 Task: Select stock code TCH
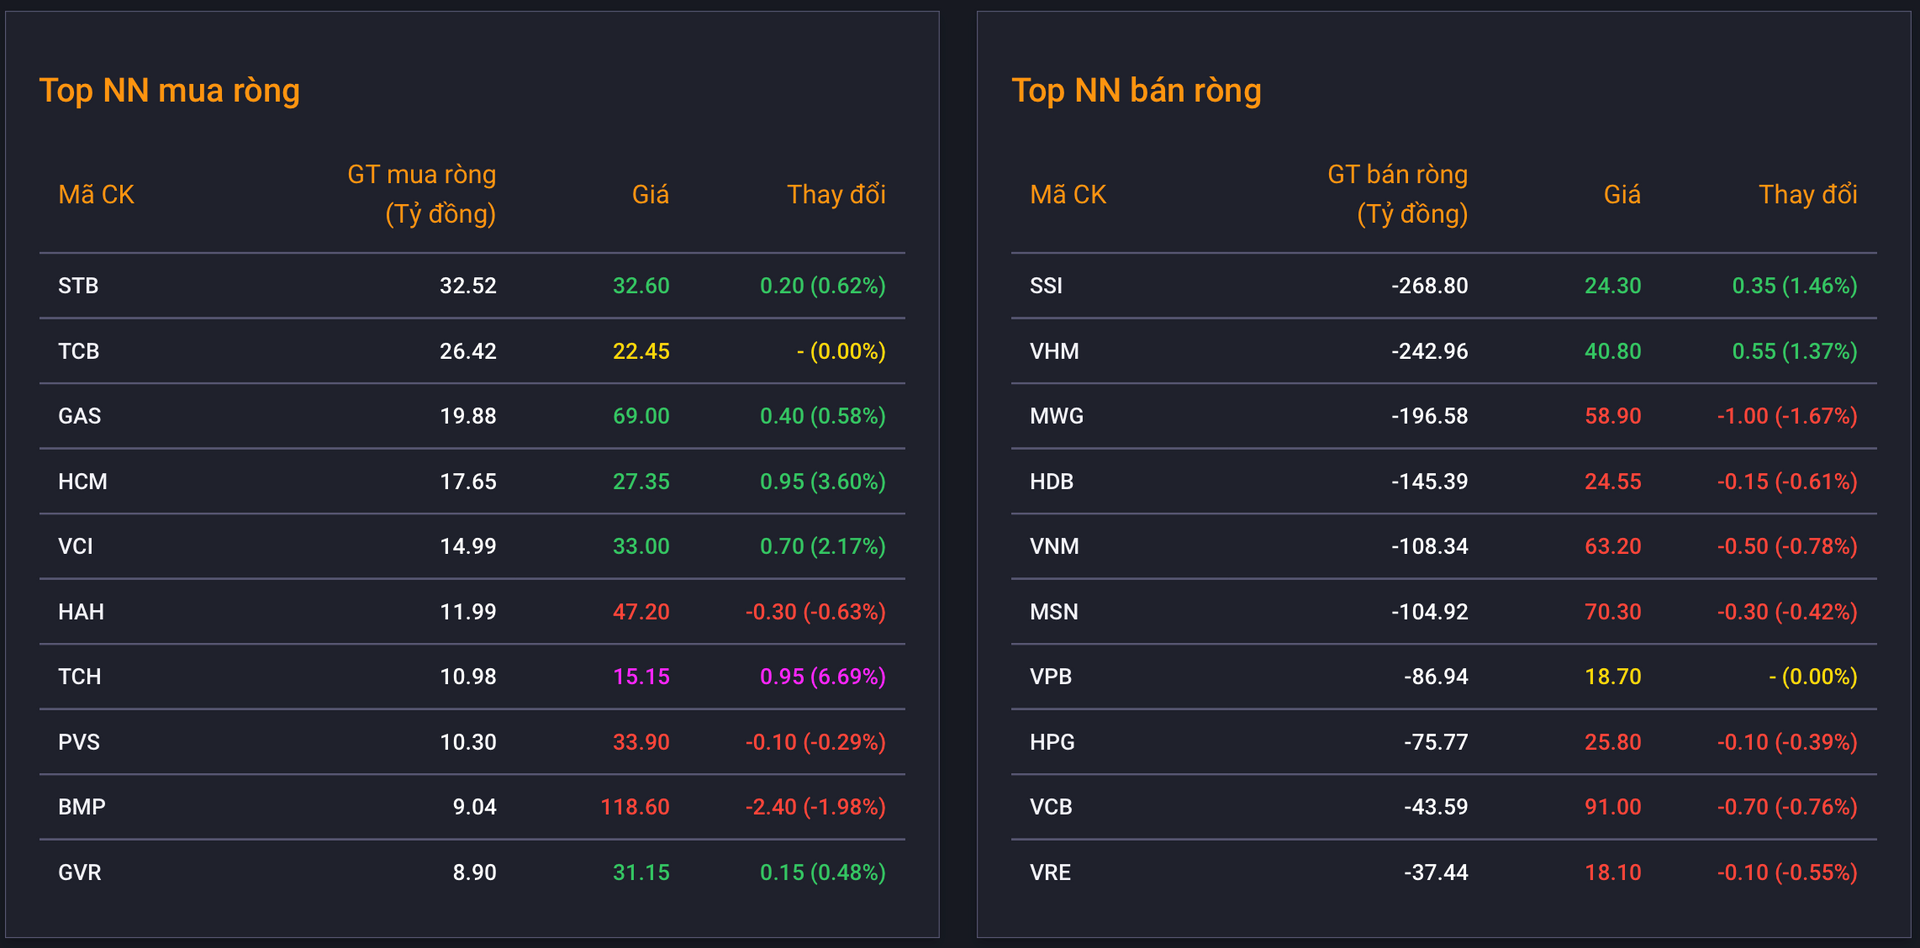tap(79, 676)
